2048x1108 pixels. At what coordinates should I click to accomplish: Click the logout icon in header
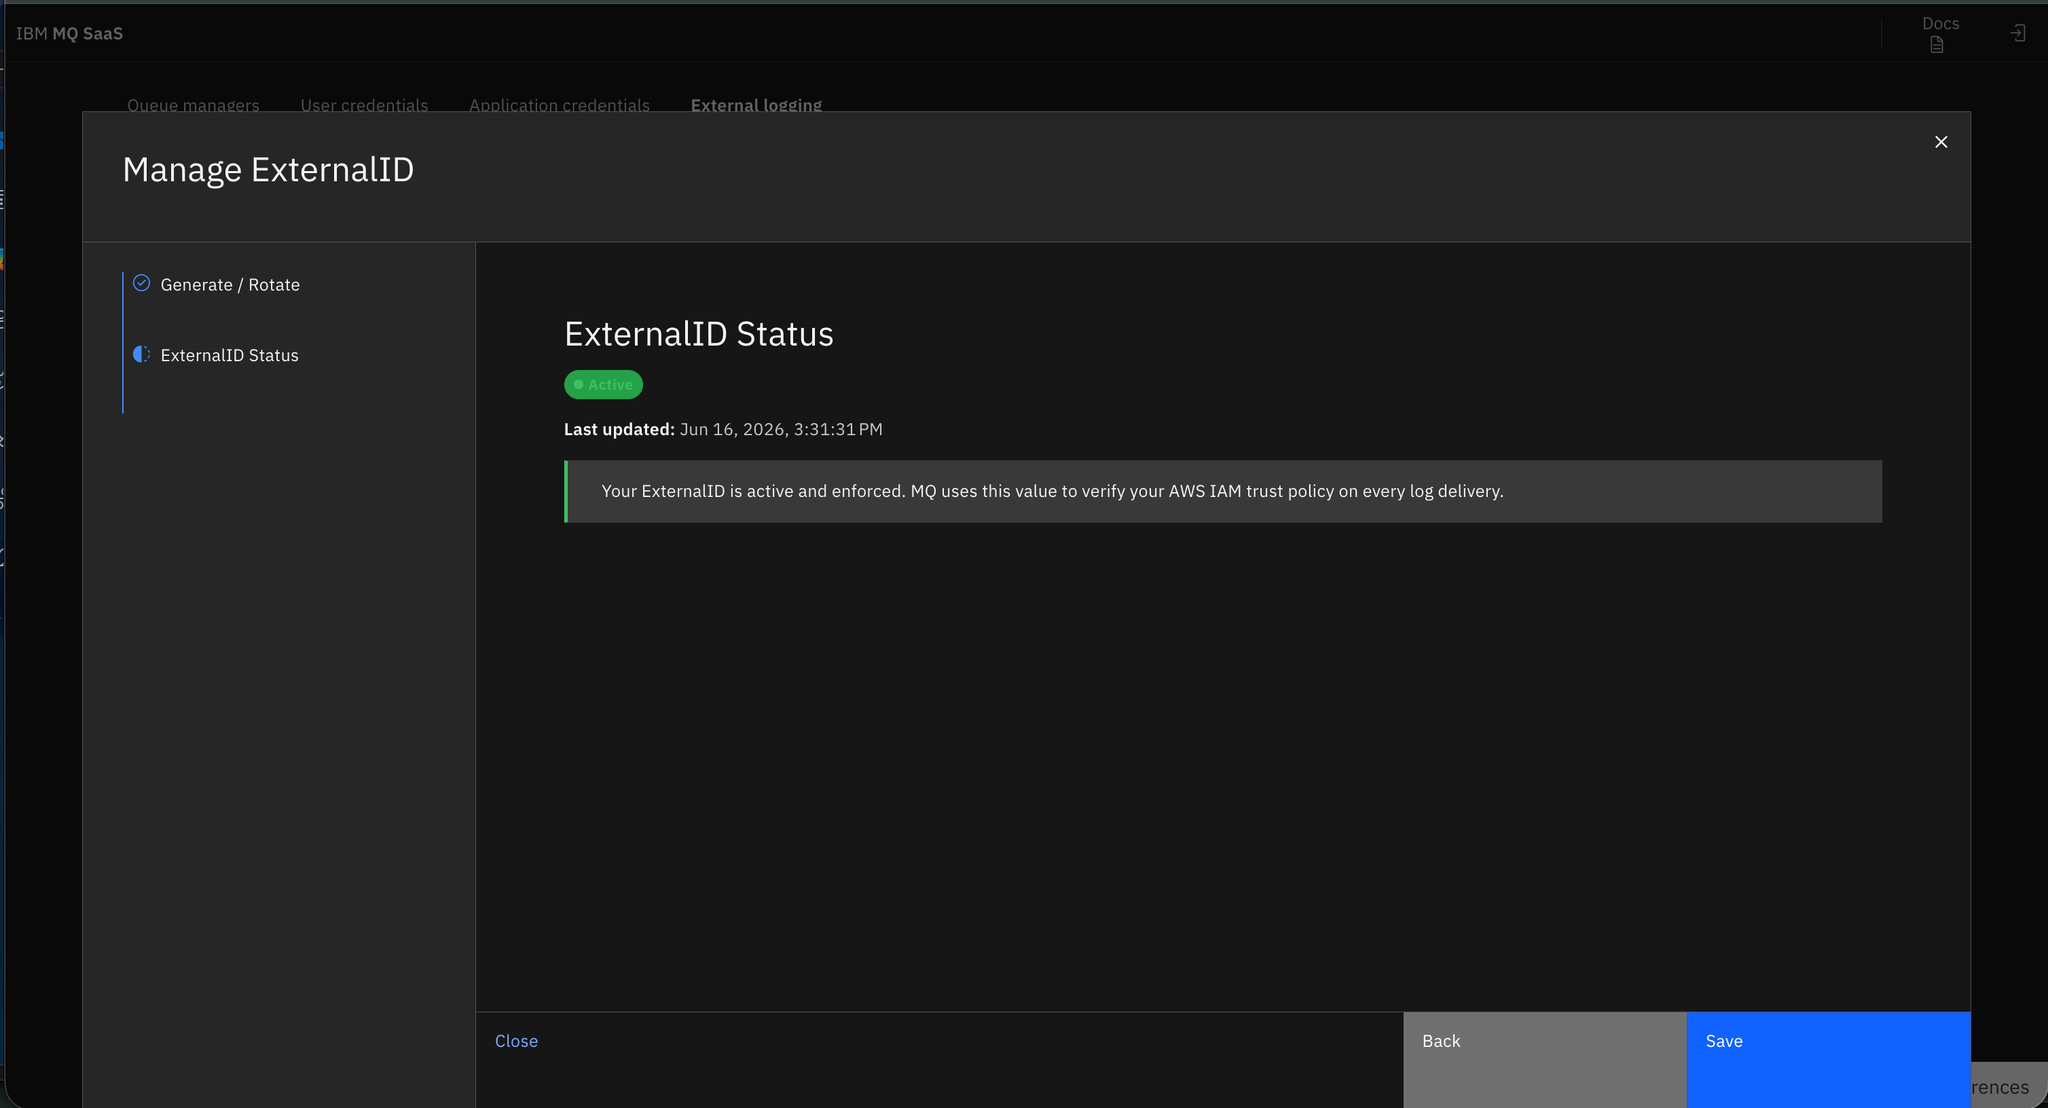[2018, 33]
